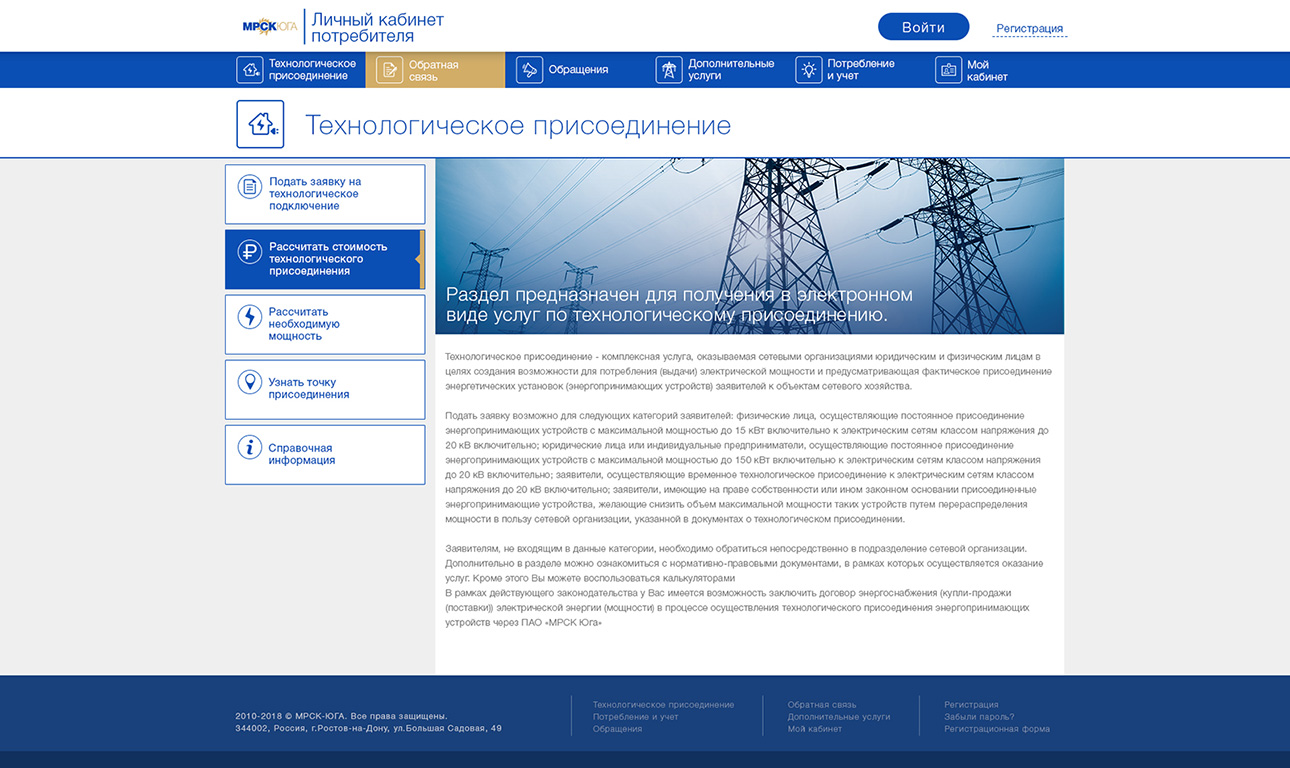Image resolution: width=1290 pixels, height=768 pixels.
Task: Click the house icon in Технологическое присоединение tab
Action: click(x=249, y=70)
